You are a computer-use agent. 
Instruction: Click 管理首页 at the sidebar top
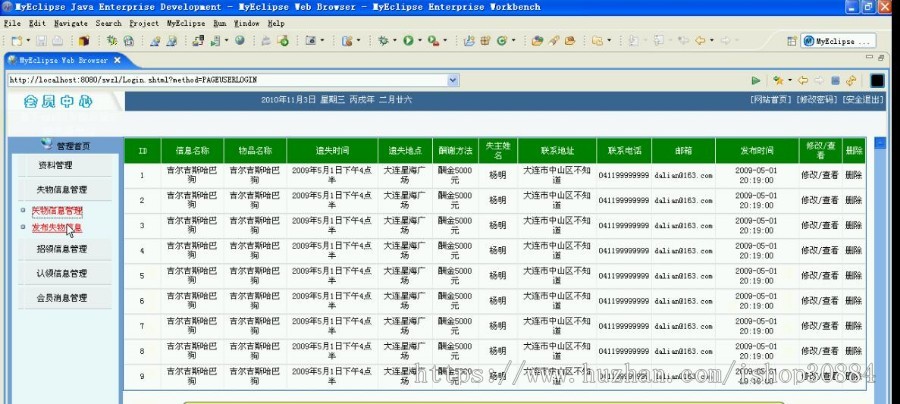point(73,146)
